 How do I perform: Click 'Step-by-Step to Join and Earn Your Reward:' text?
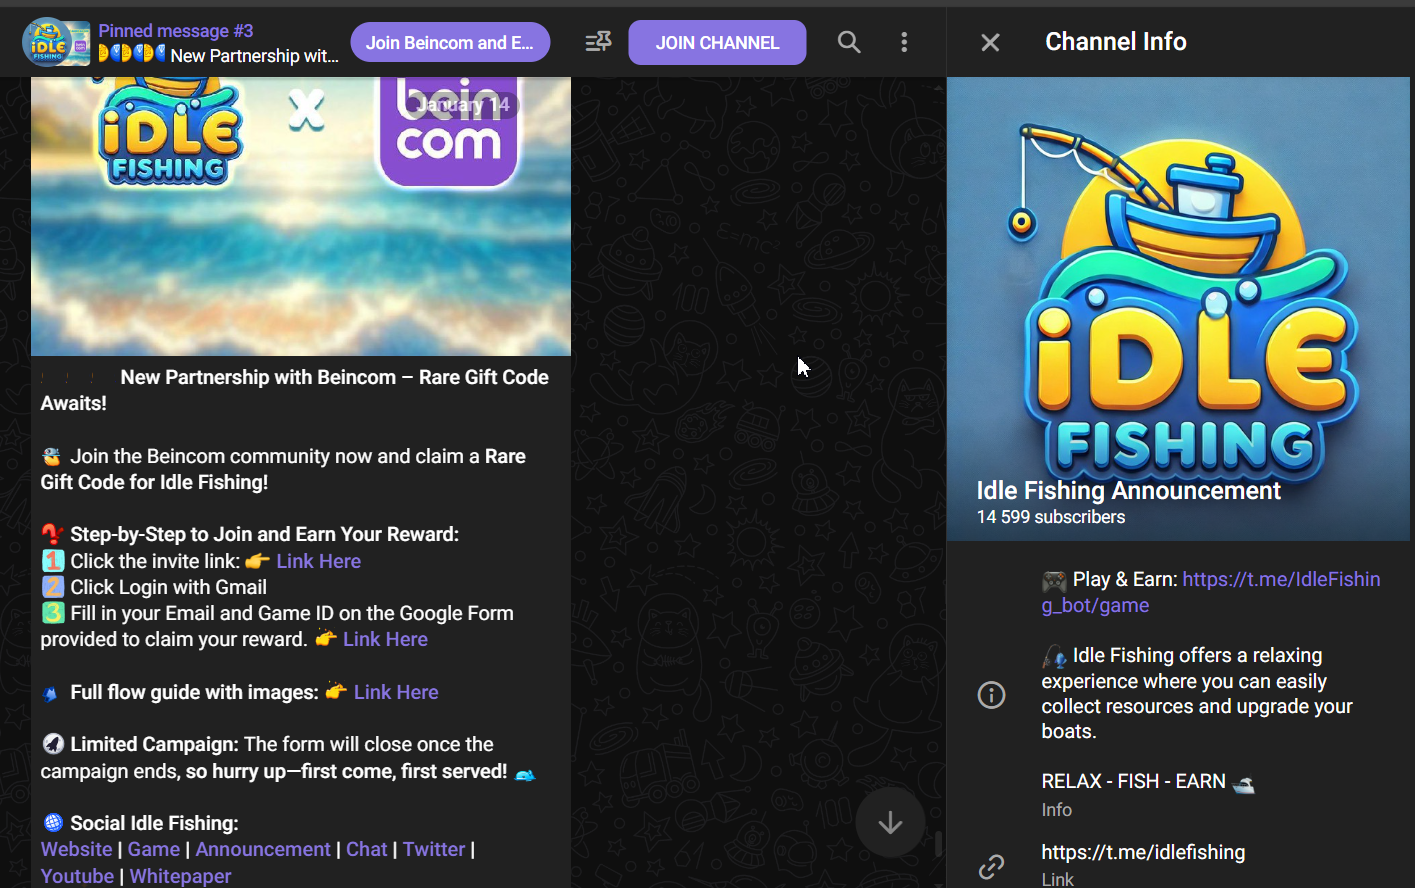point(264,534)
